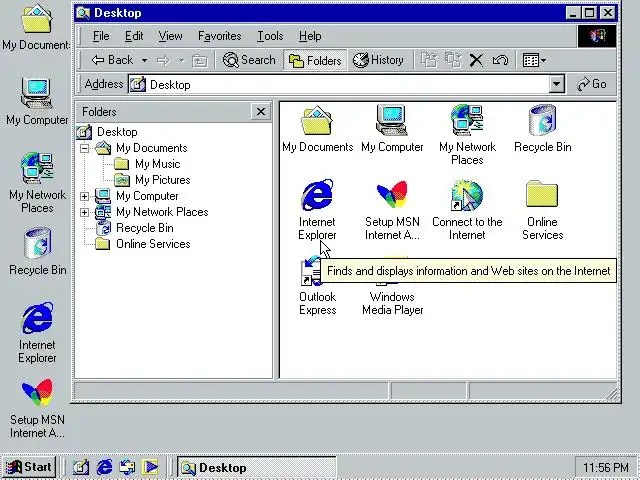Toggle the Folders pane button

(315, 61)
